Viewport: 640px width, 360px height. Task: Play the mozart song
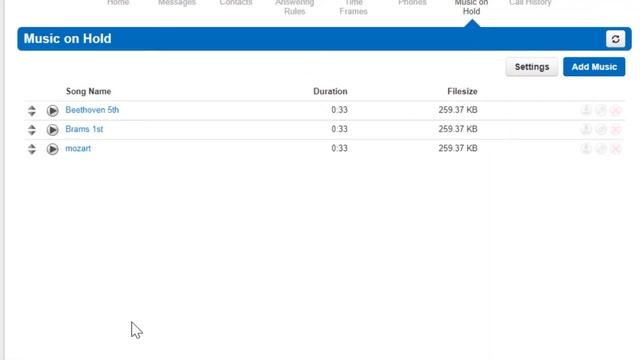(x=52, y=149)
